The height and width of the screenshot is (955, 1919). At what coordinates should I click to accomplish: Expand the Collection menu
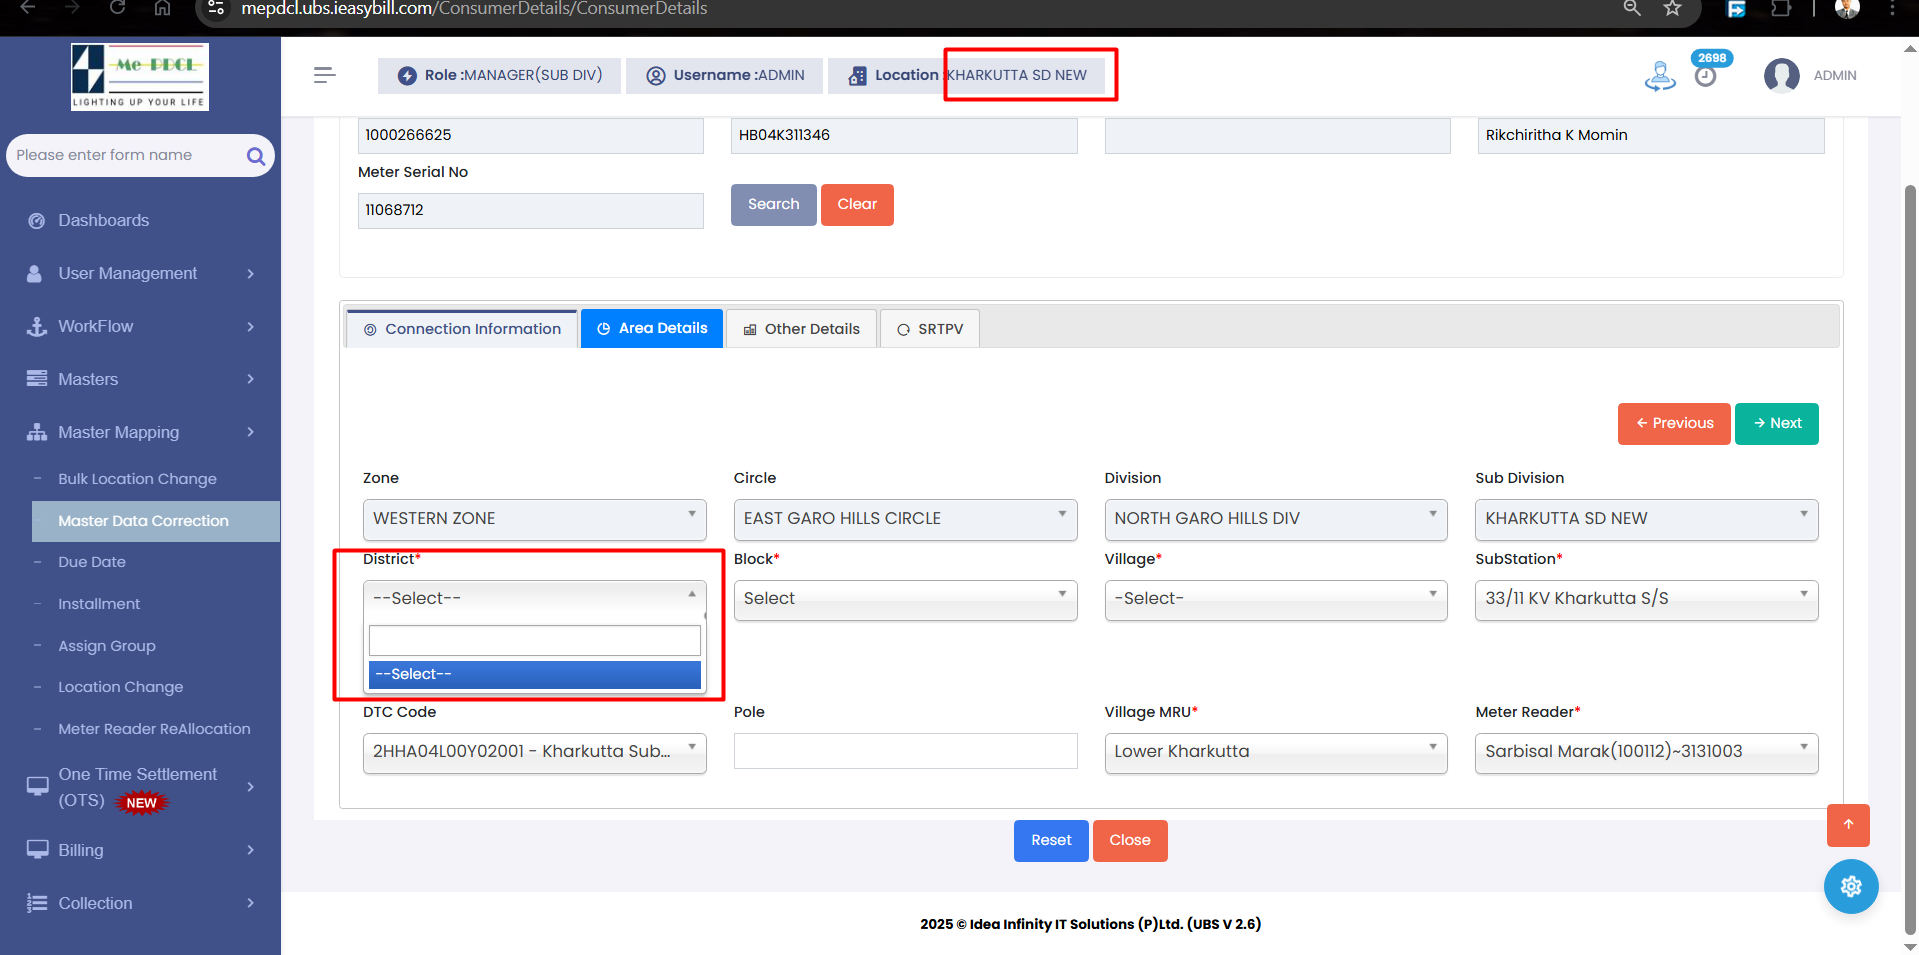coord(140,903)
